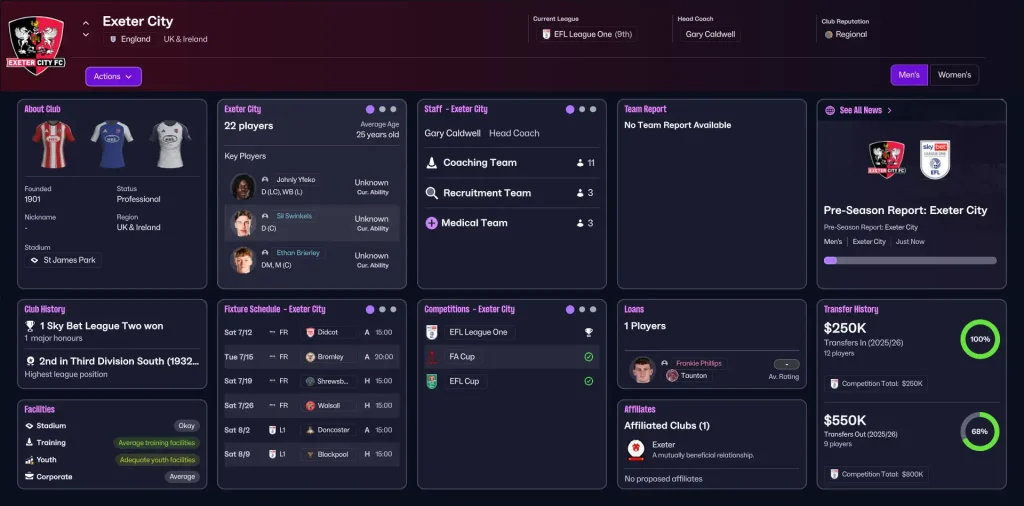Click Average training facilities badge

[x=157, y=443]
